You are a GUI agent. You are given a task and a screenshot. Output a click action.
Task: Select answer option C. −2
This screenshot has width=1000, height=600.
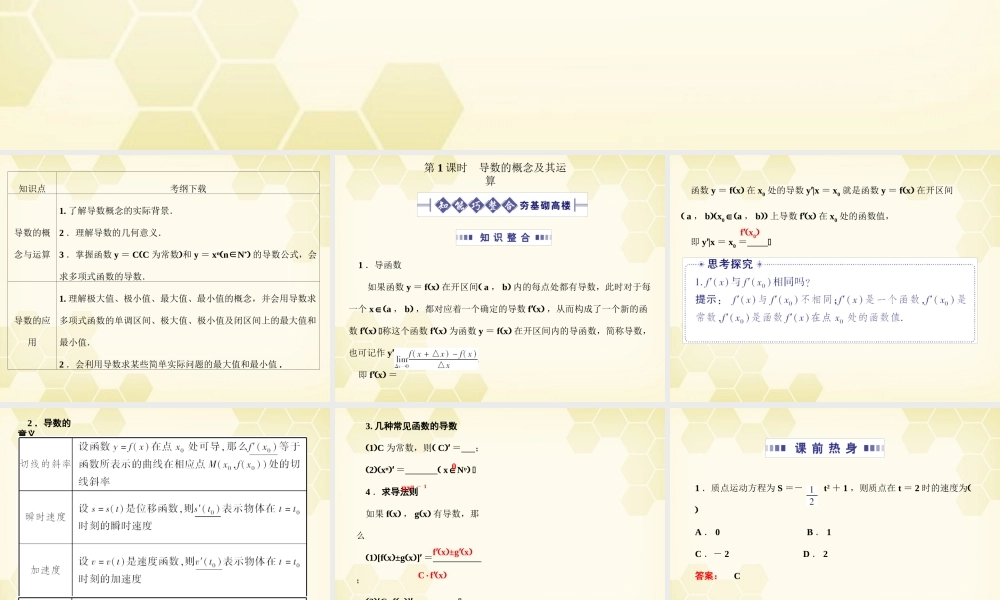[x=712, y=553]
